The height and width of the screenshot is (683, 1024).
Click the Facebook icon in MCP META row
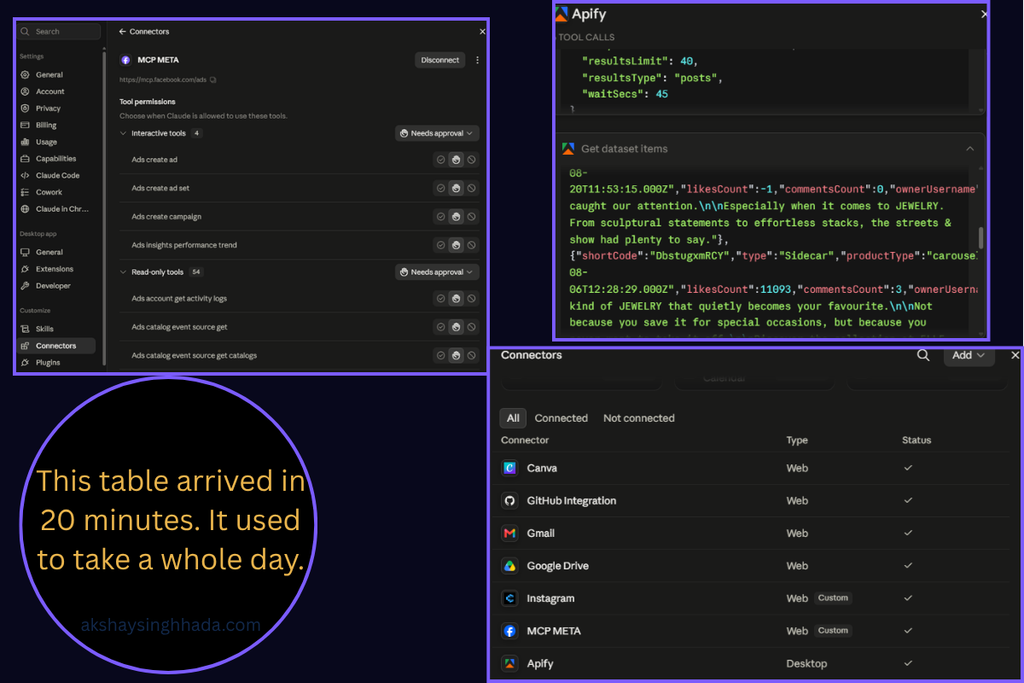point(510,631)
